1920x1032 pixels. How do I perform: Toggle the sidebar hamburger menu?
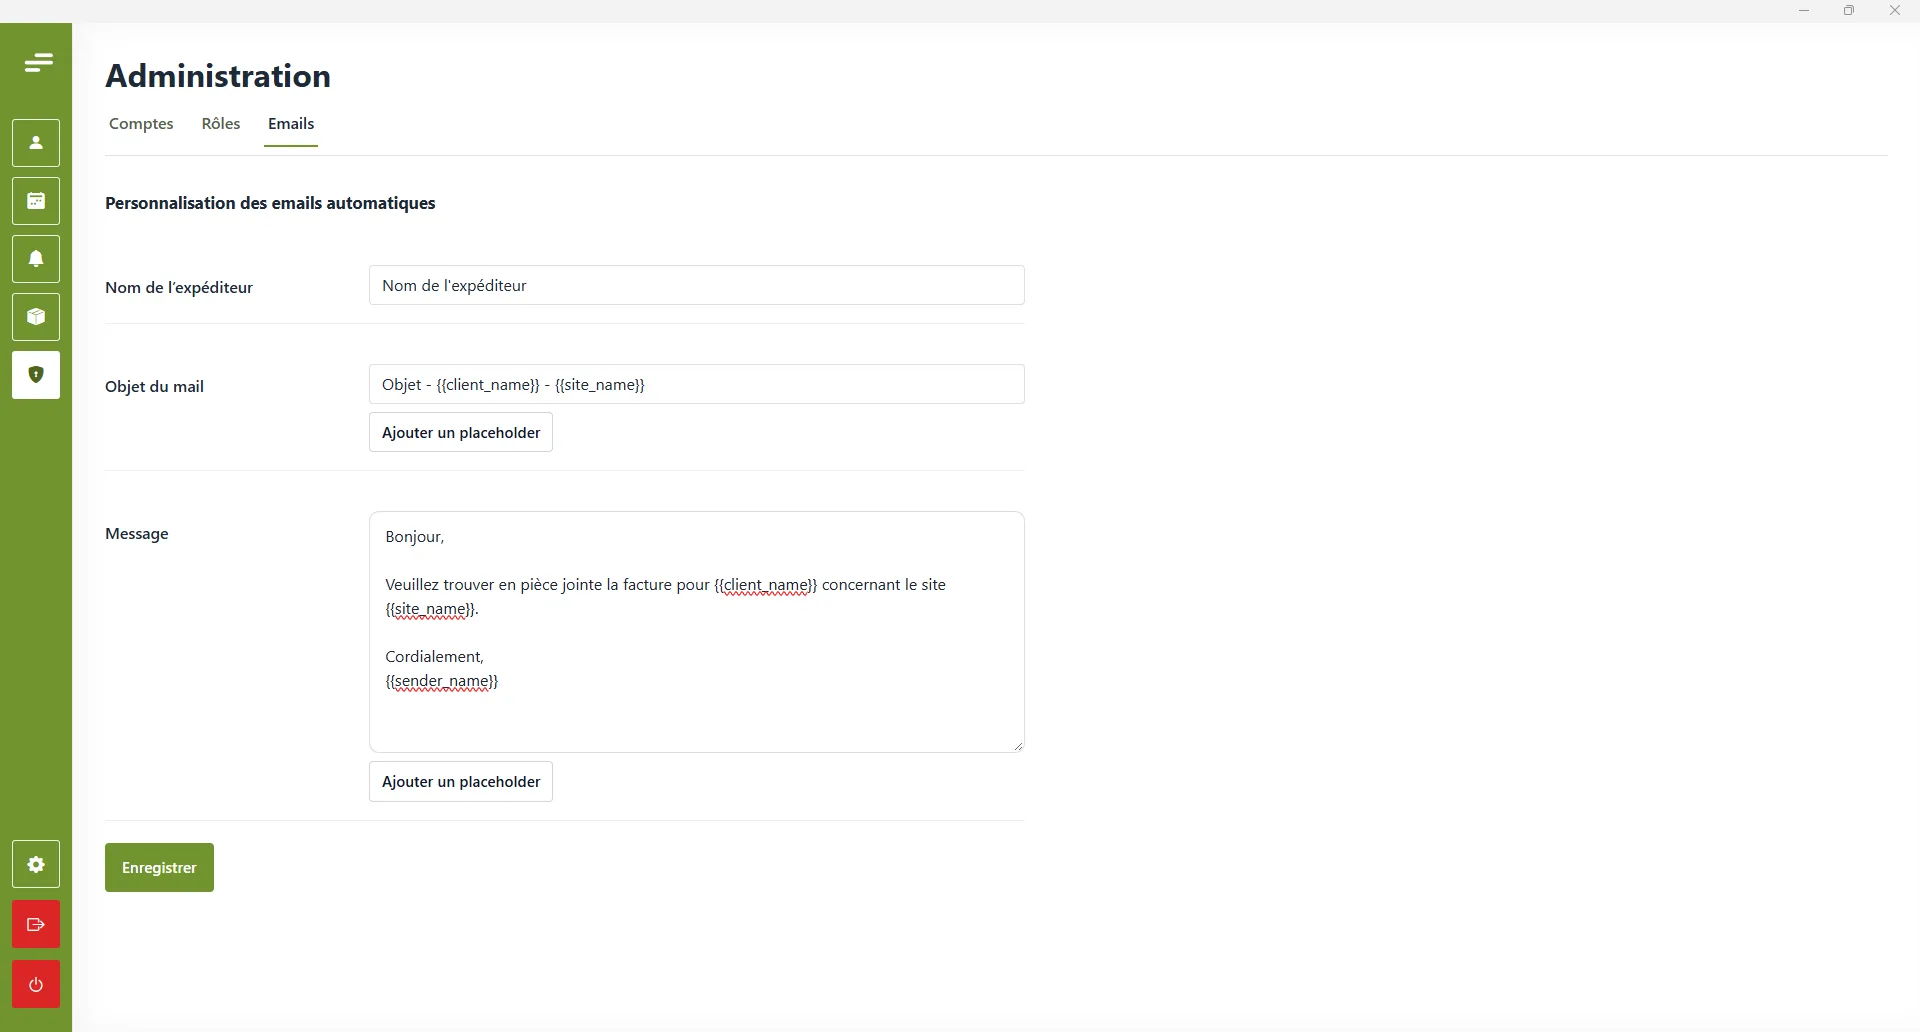(x=38, y=63)
